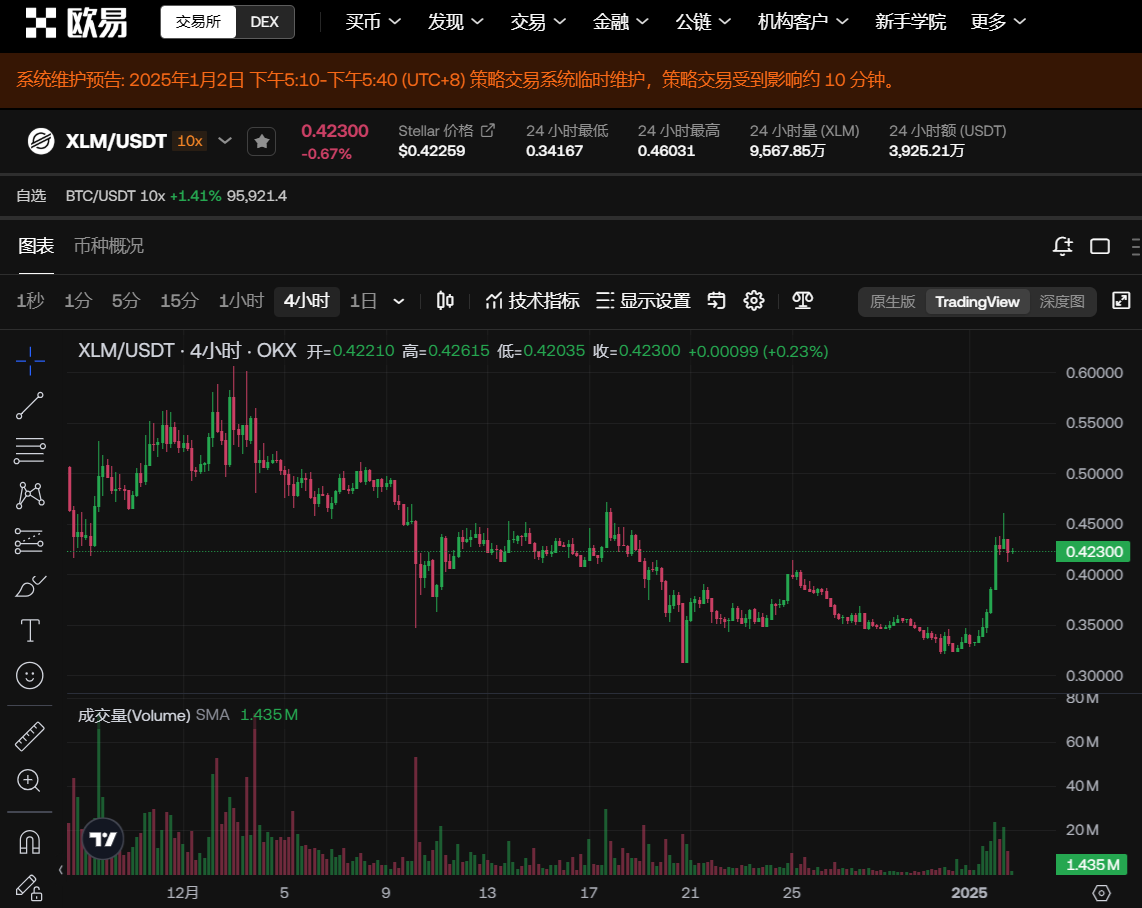
Task: Toggle XLM/USDT favorite star
Action: (261, 142)
